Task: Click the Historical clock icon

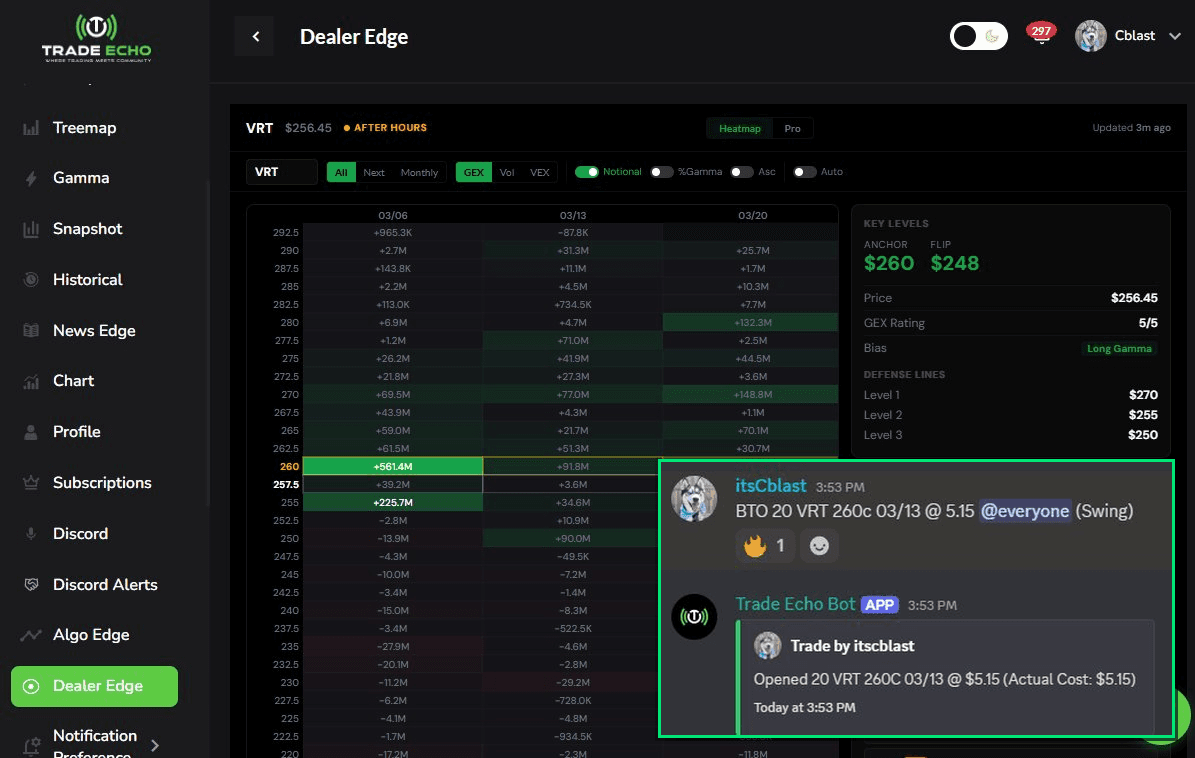Action: tap(31, 280)
